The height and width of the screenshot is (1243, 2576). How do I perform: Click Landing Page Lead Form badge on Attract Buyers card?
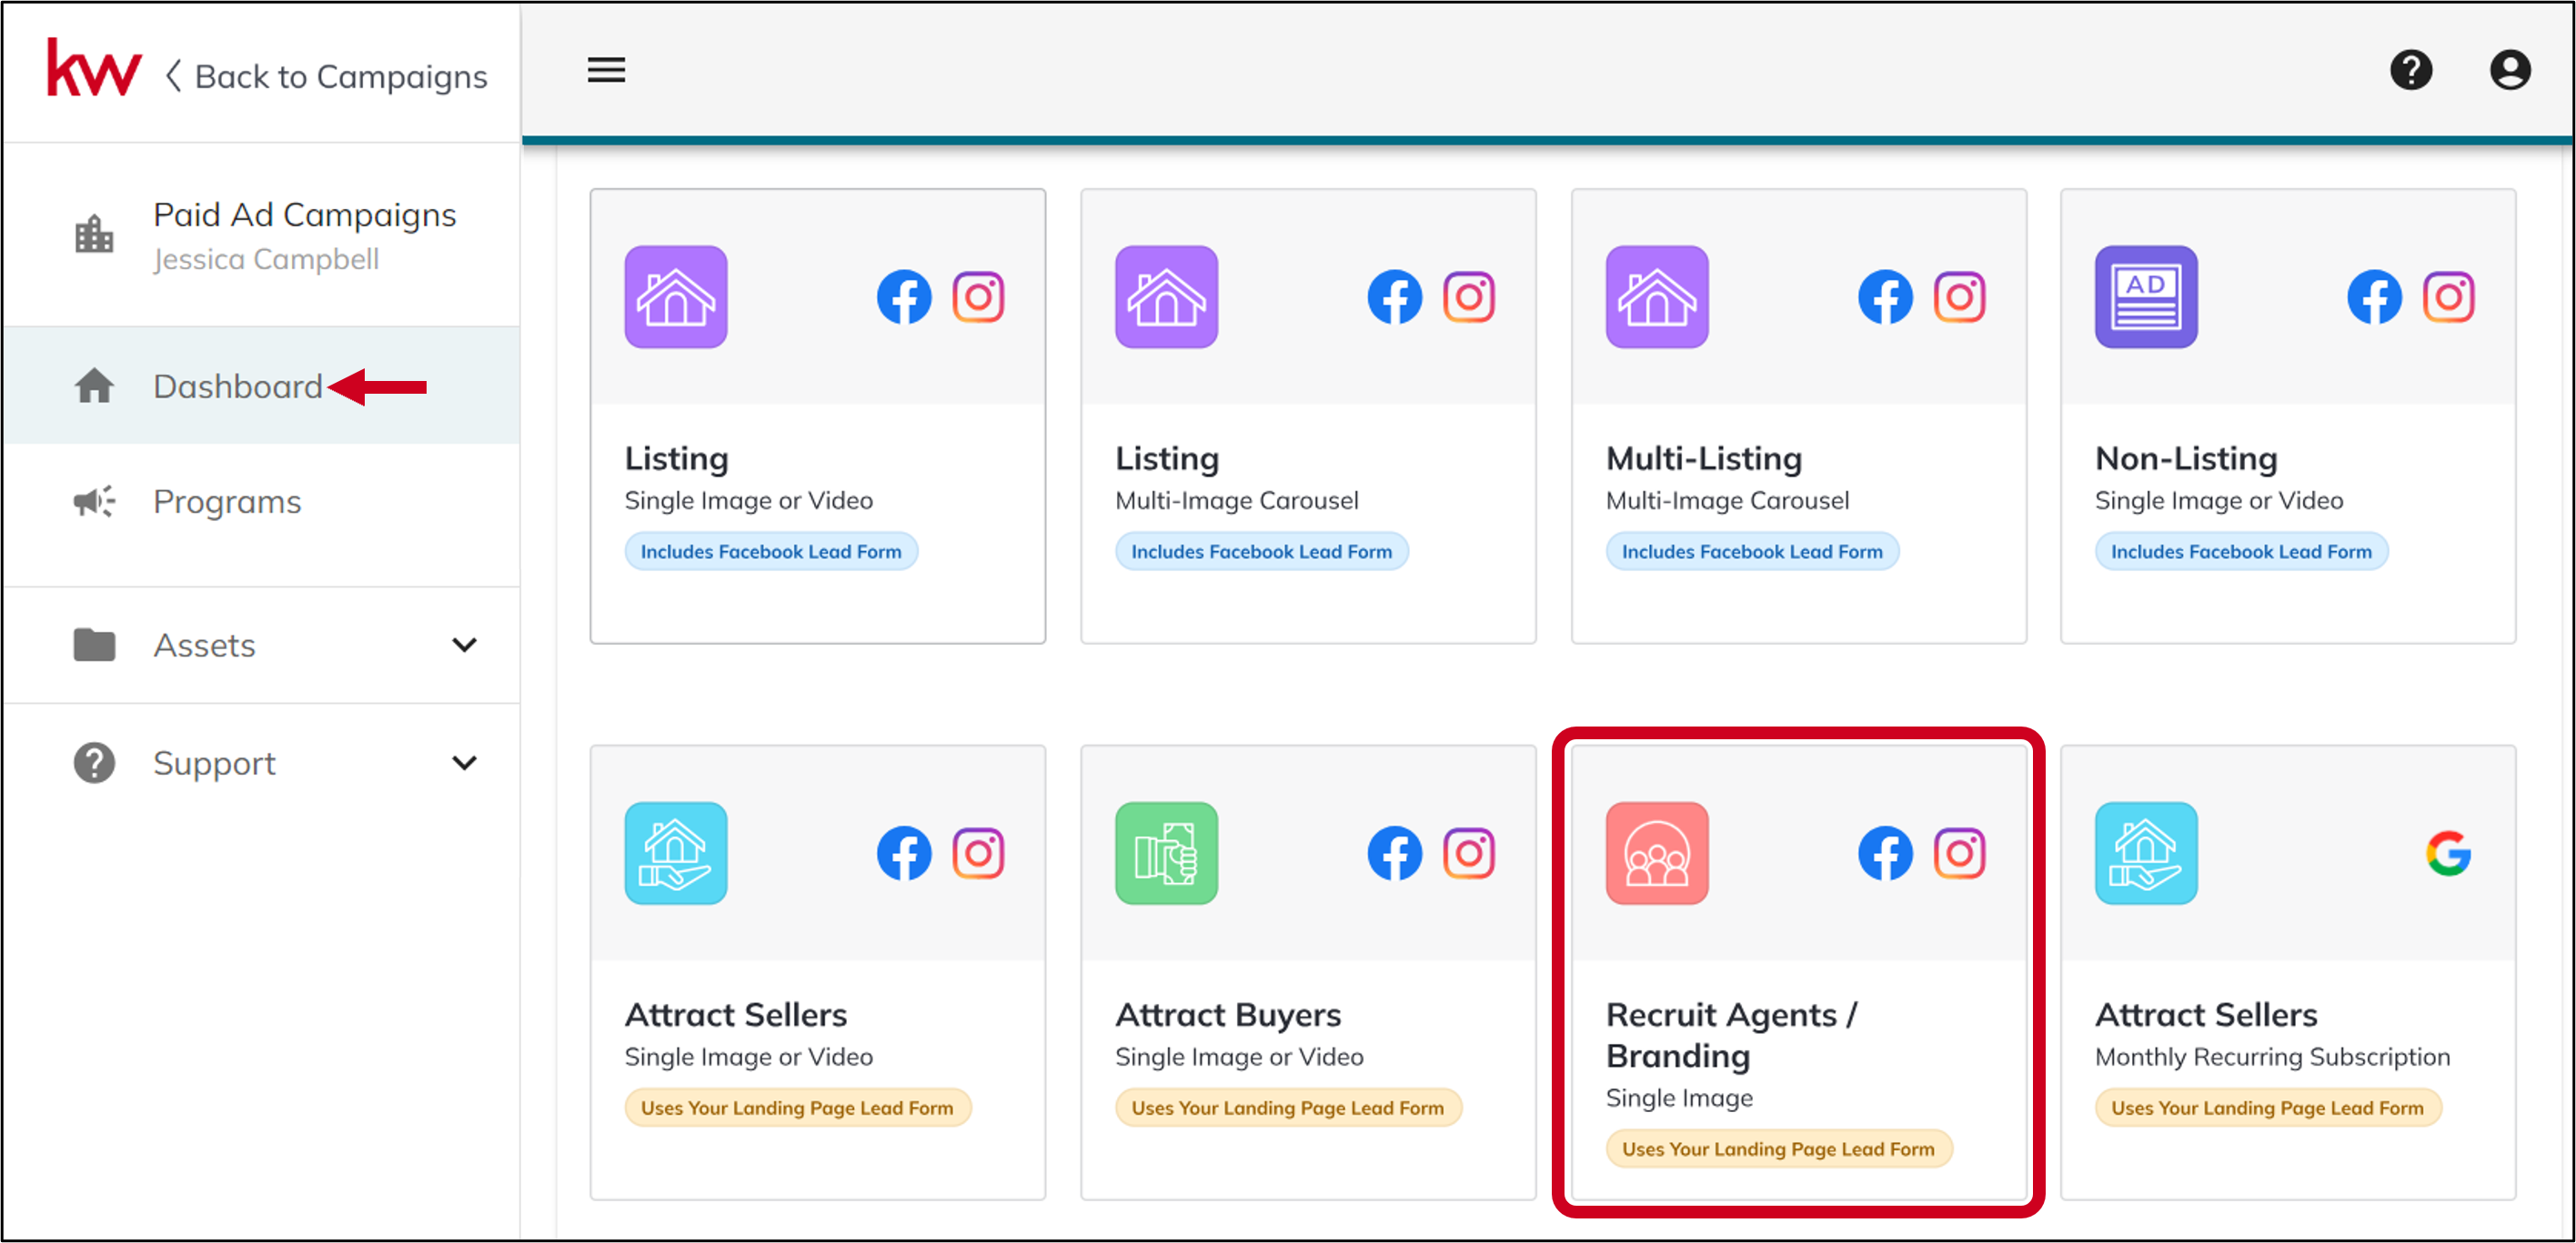click(x=1287, y=1107)
